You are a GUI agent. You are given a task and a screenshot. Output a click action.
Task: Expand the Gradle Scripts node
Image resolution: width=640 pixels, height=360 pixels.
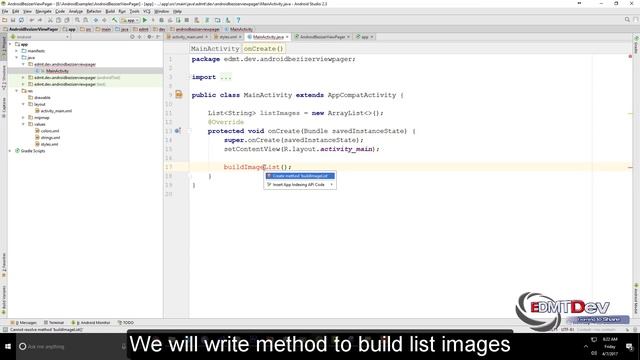(10, 151)
